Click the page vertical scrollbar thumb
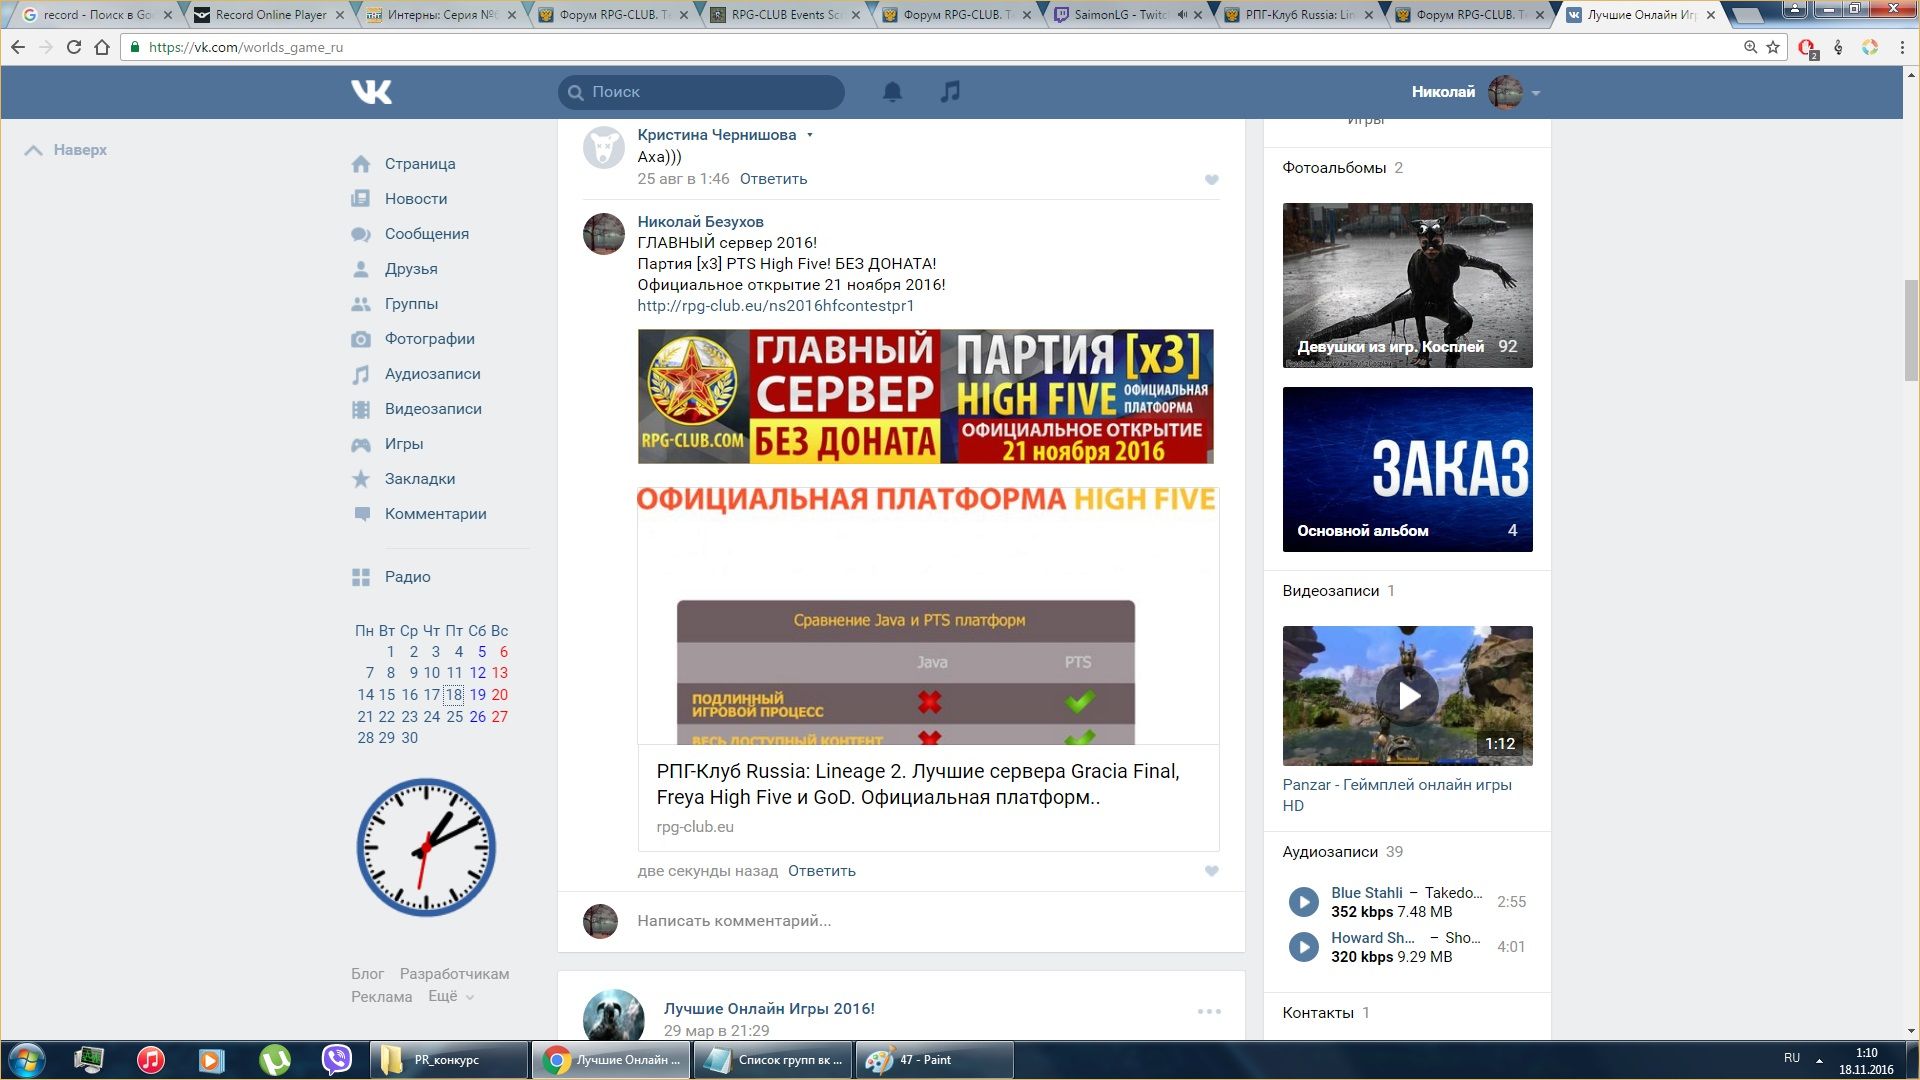The width and height of the screenshot is (1920, 1080). coord(1911,330)
